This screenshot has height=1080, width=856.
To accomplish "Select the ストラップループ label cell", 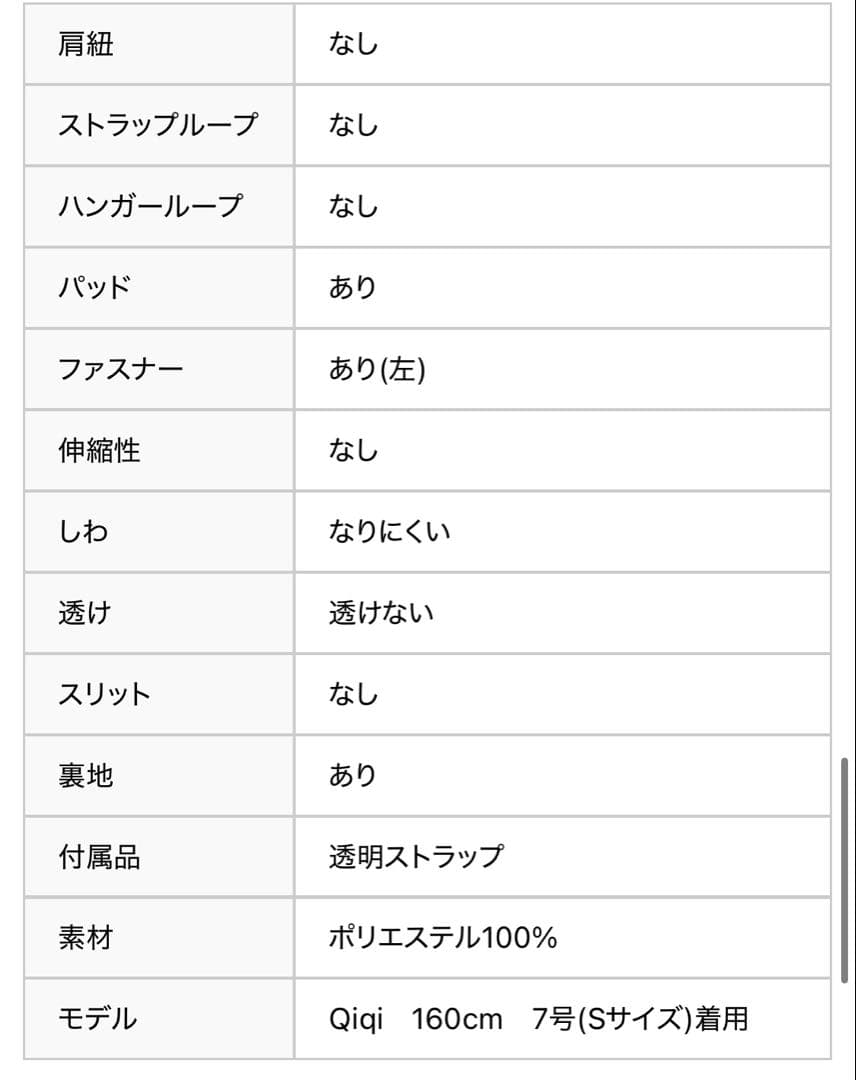I will coord(158,126).
